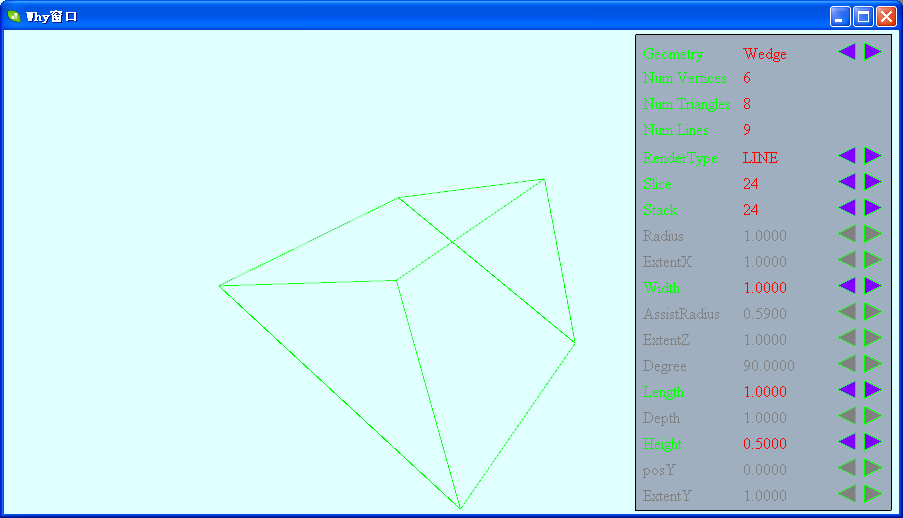Screen dimensions: 903x518
Task: Increase the Height value
Action: 873,442
